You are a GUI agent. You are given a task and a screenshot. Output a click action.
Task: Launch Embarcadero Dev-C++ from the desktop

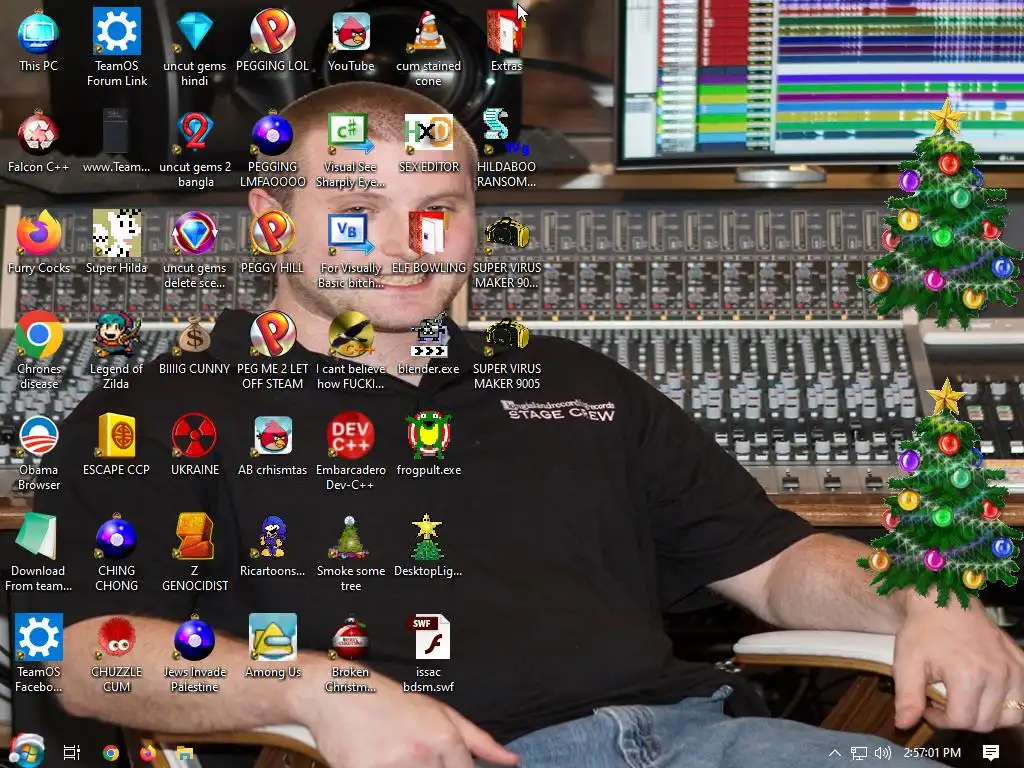coord(351,436)
